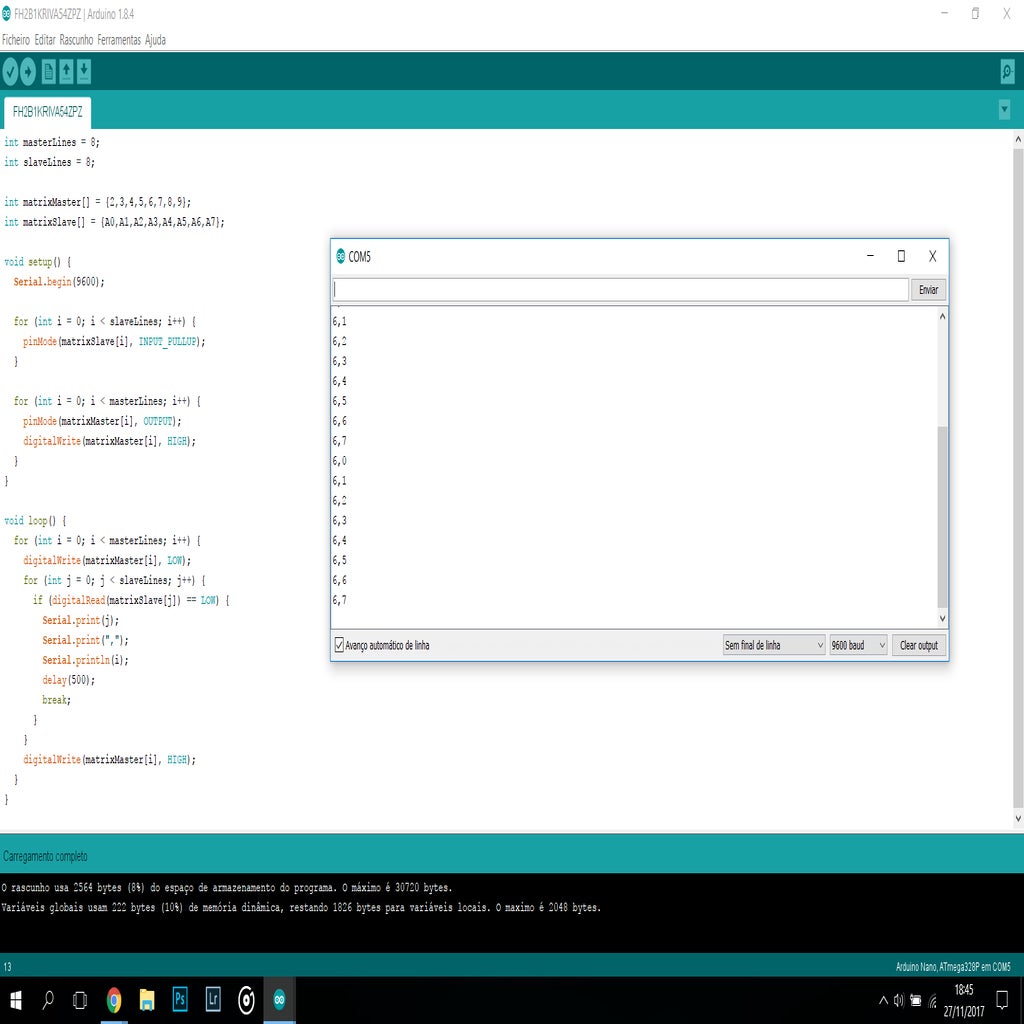Click the line 'Serial.begin(9600);'
This screenshot has width=1024, height=1024.
59,281
